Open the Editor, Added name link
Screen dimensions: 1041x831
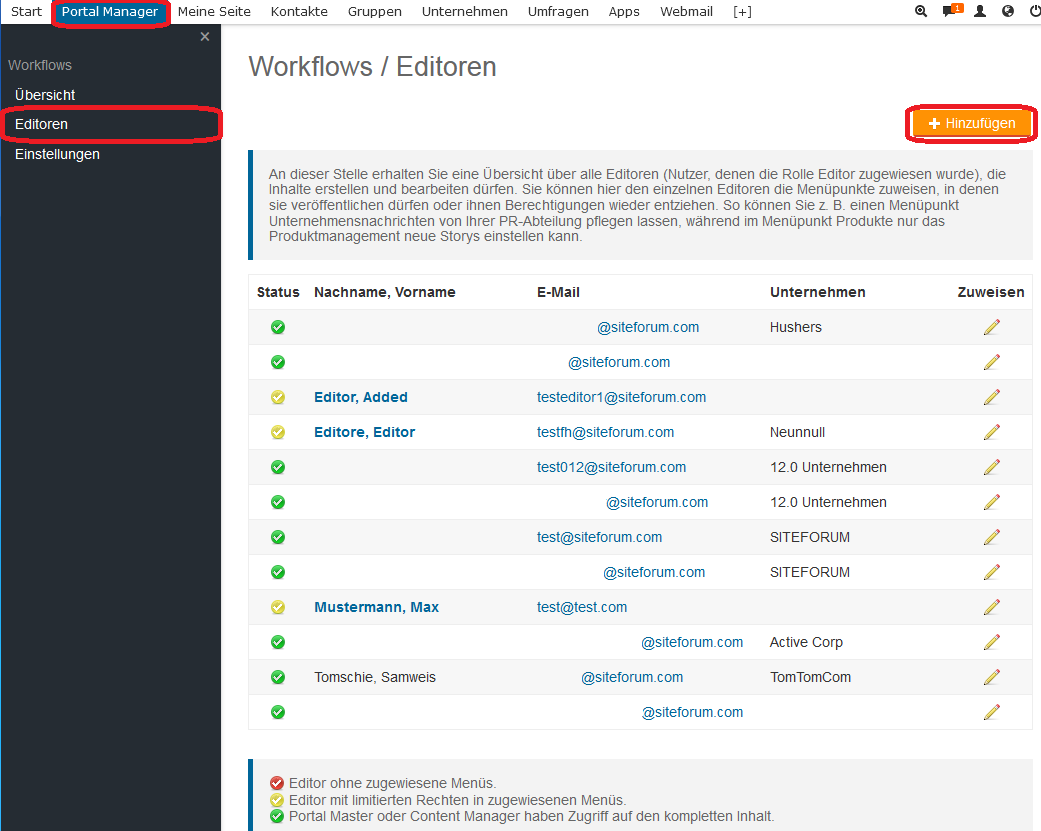360,397
